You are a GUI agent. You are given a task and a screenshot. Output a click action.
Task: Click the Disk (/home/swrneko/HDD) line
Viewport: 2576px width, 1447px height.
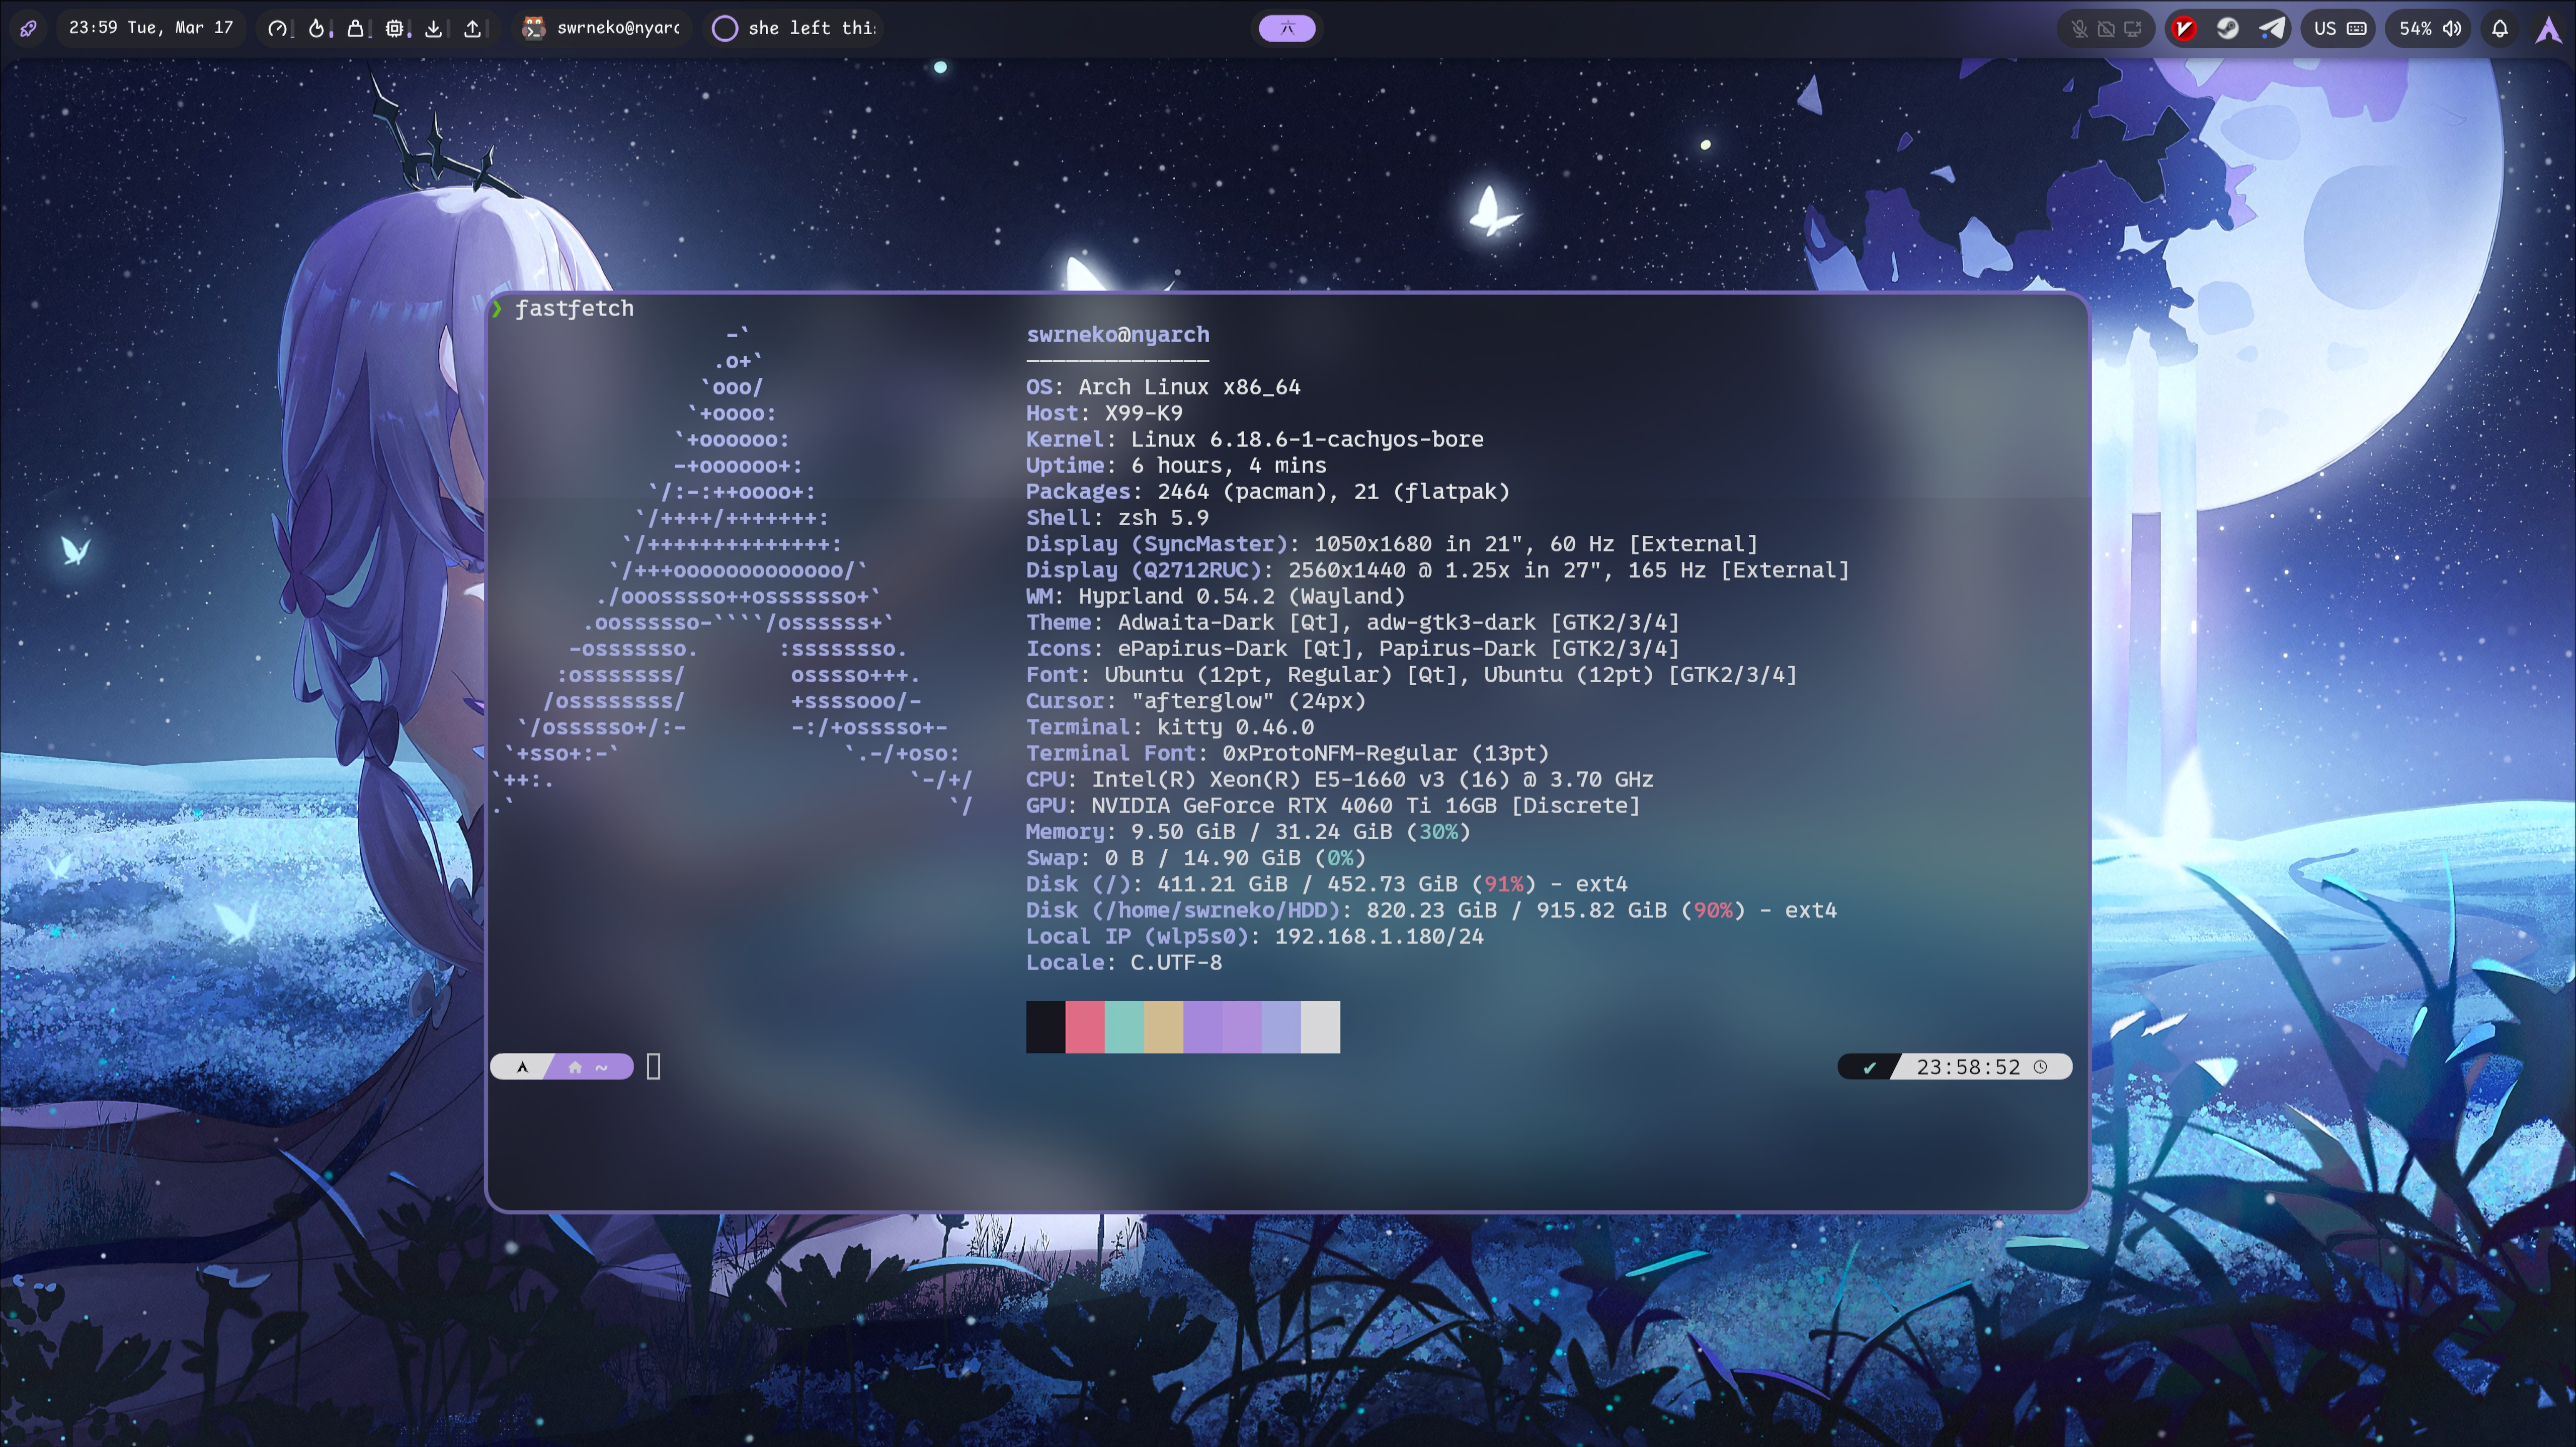[1431, 910]
